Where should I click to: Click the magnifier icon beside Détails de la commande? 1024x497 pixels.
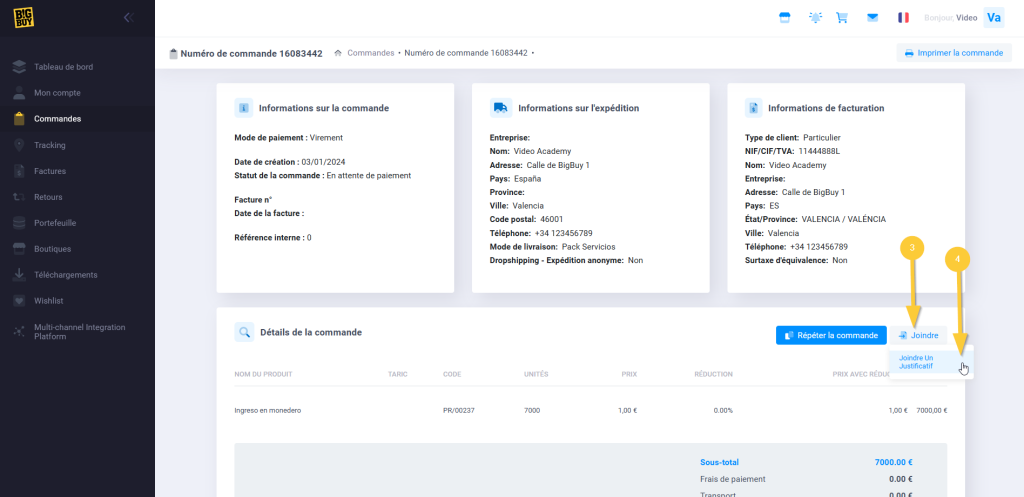[244, 333]
